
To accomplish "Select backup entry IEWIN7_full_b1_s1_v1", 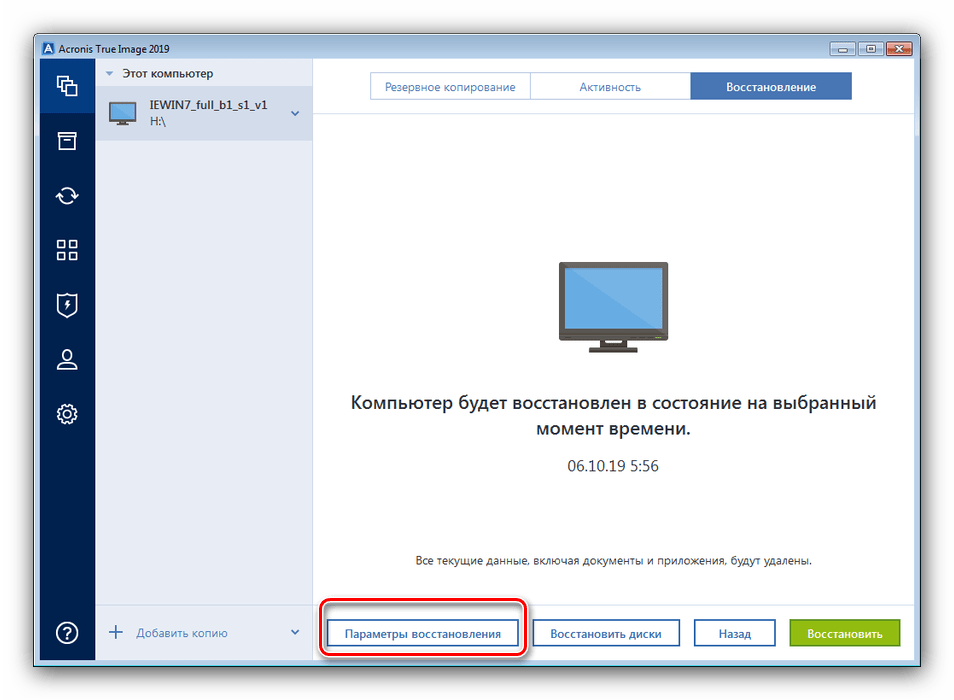I will pos(204,113).
